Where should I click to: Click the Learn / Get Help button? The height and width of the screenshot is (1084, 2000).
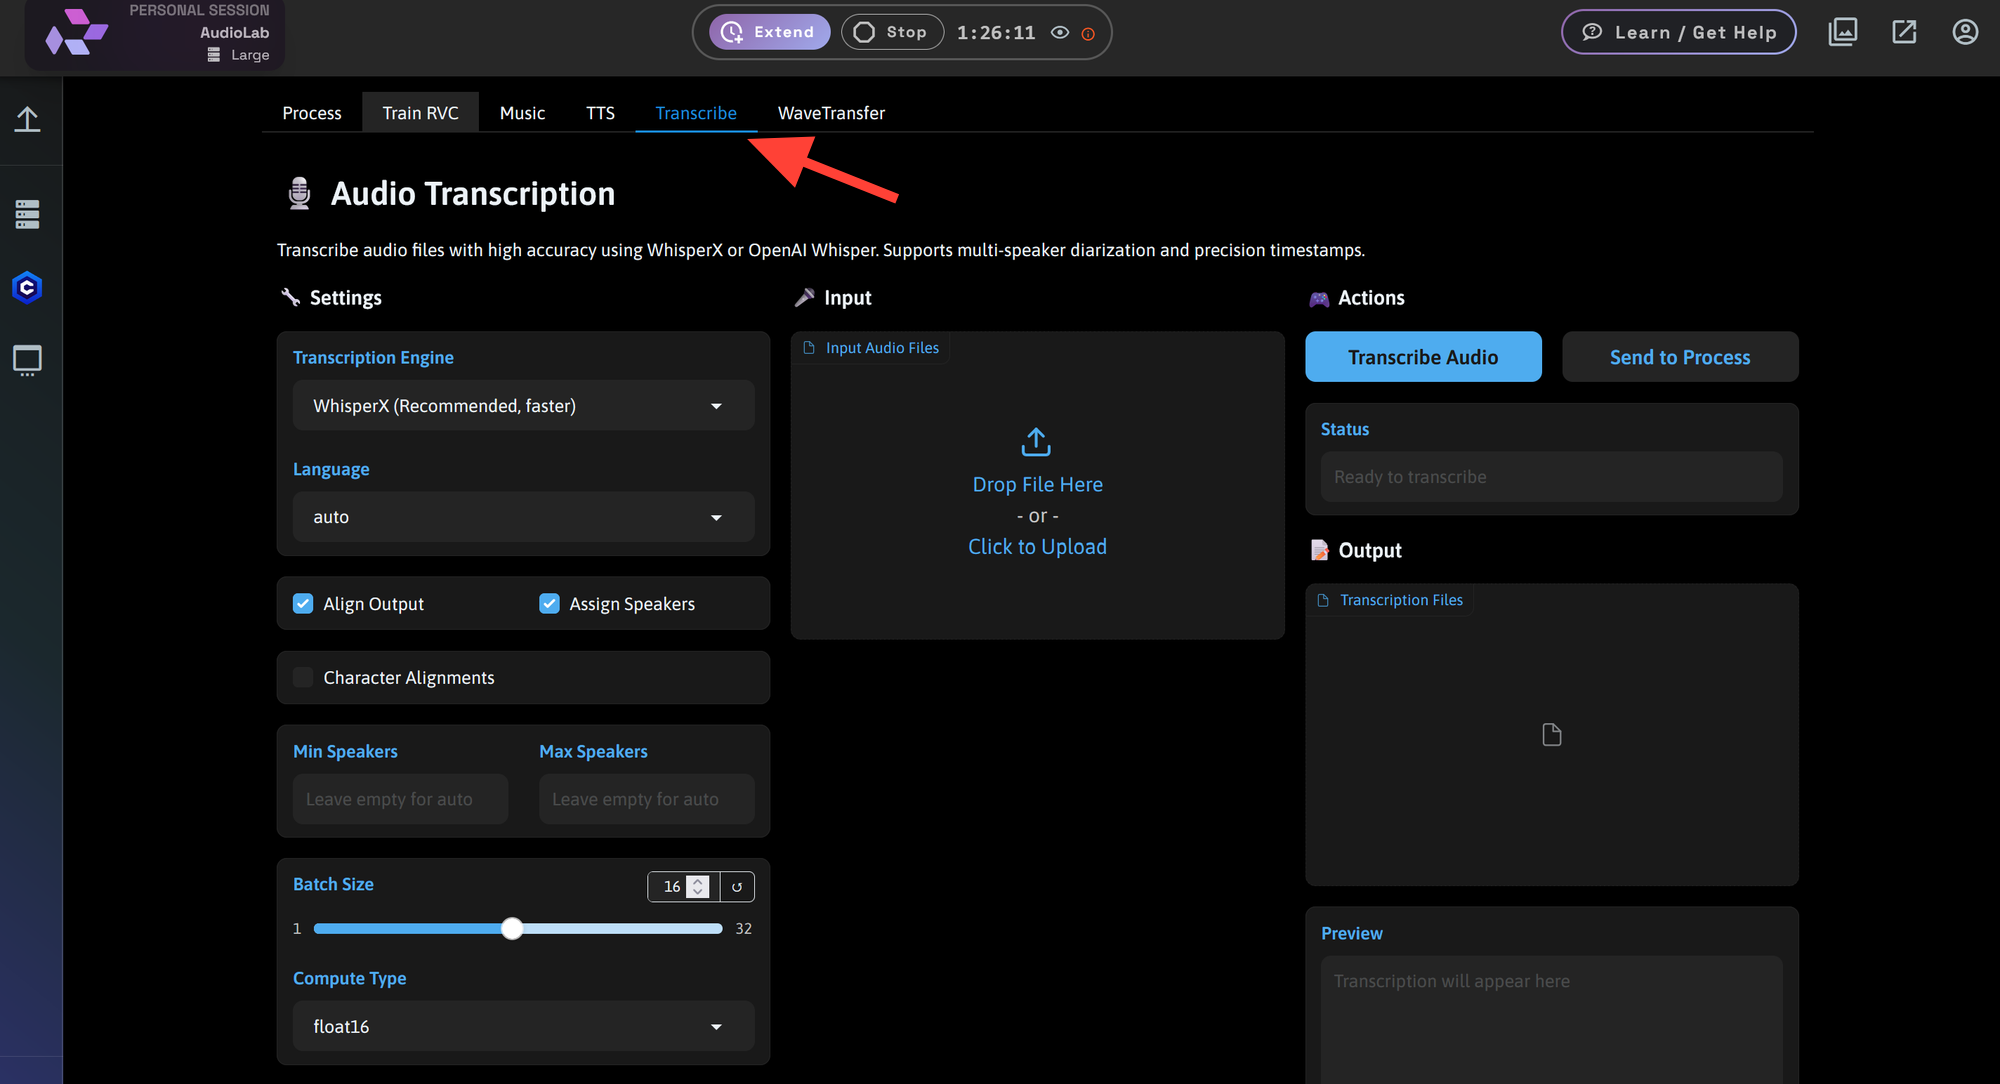[x=1678, y=31]
